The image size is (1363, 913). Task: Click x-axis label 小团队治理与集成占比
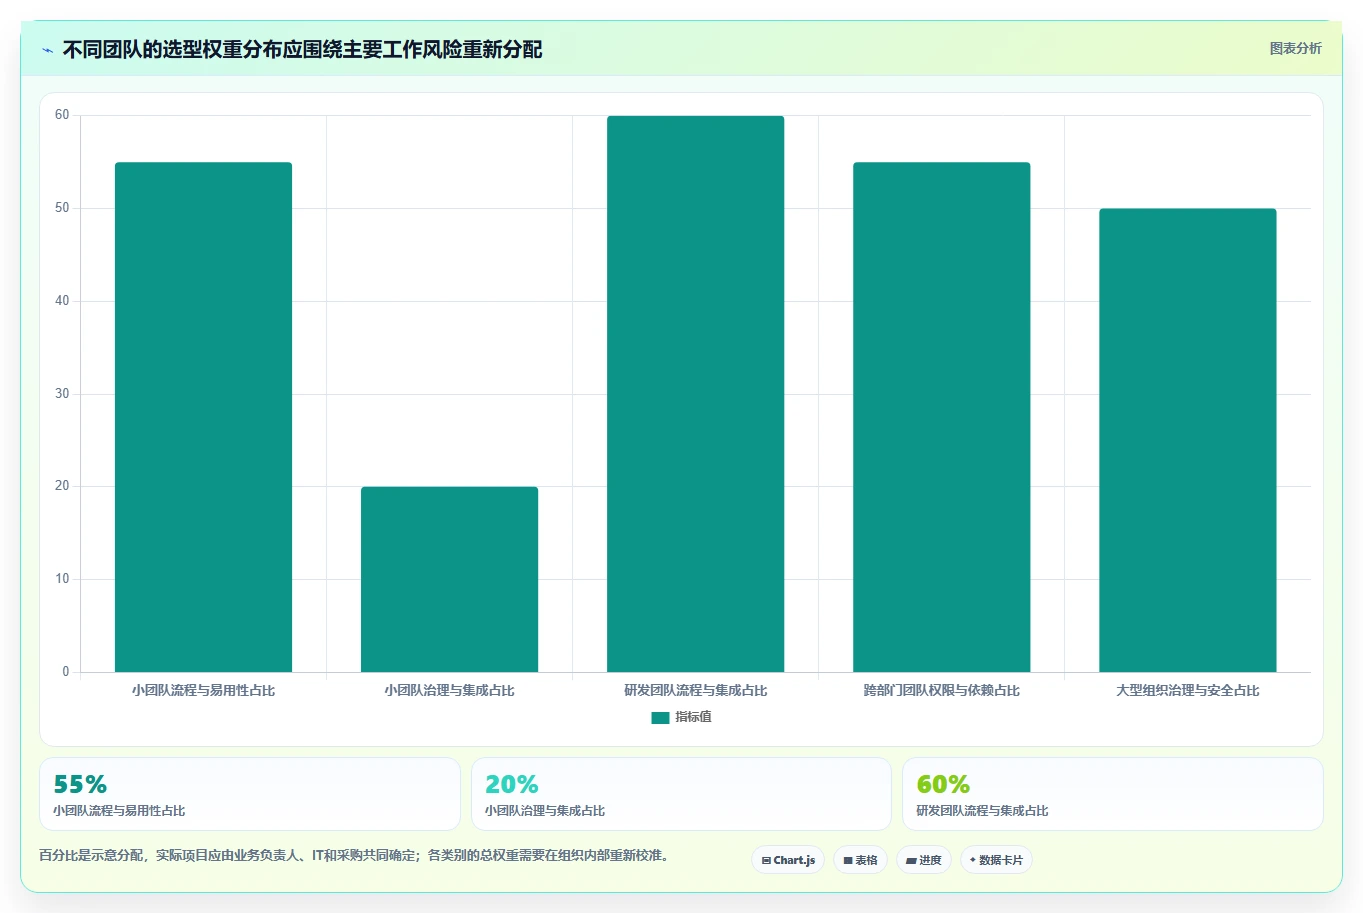[x=449, y=690]
